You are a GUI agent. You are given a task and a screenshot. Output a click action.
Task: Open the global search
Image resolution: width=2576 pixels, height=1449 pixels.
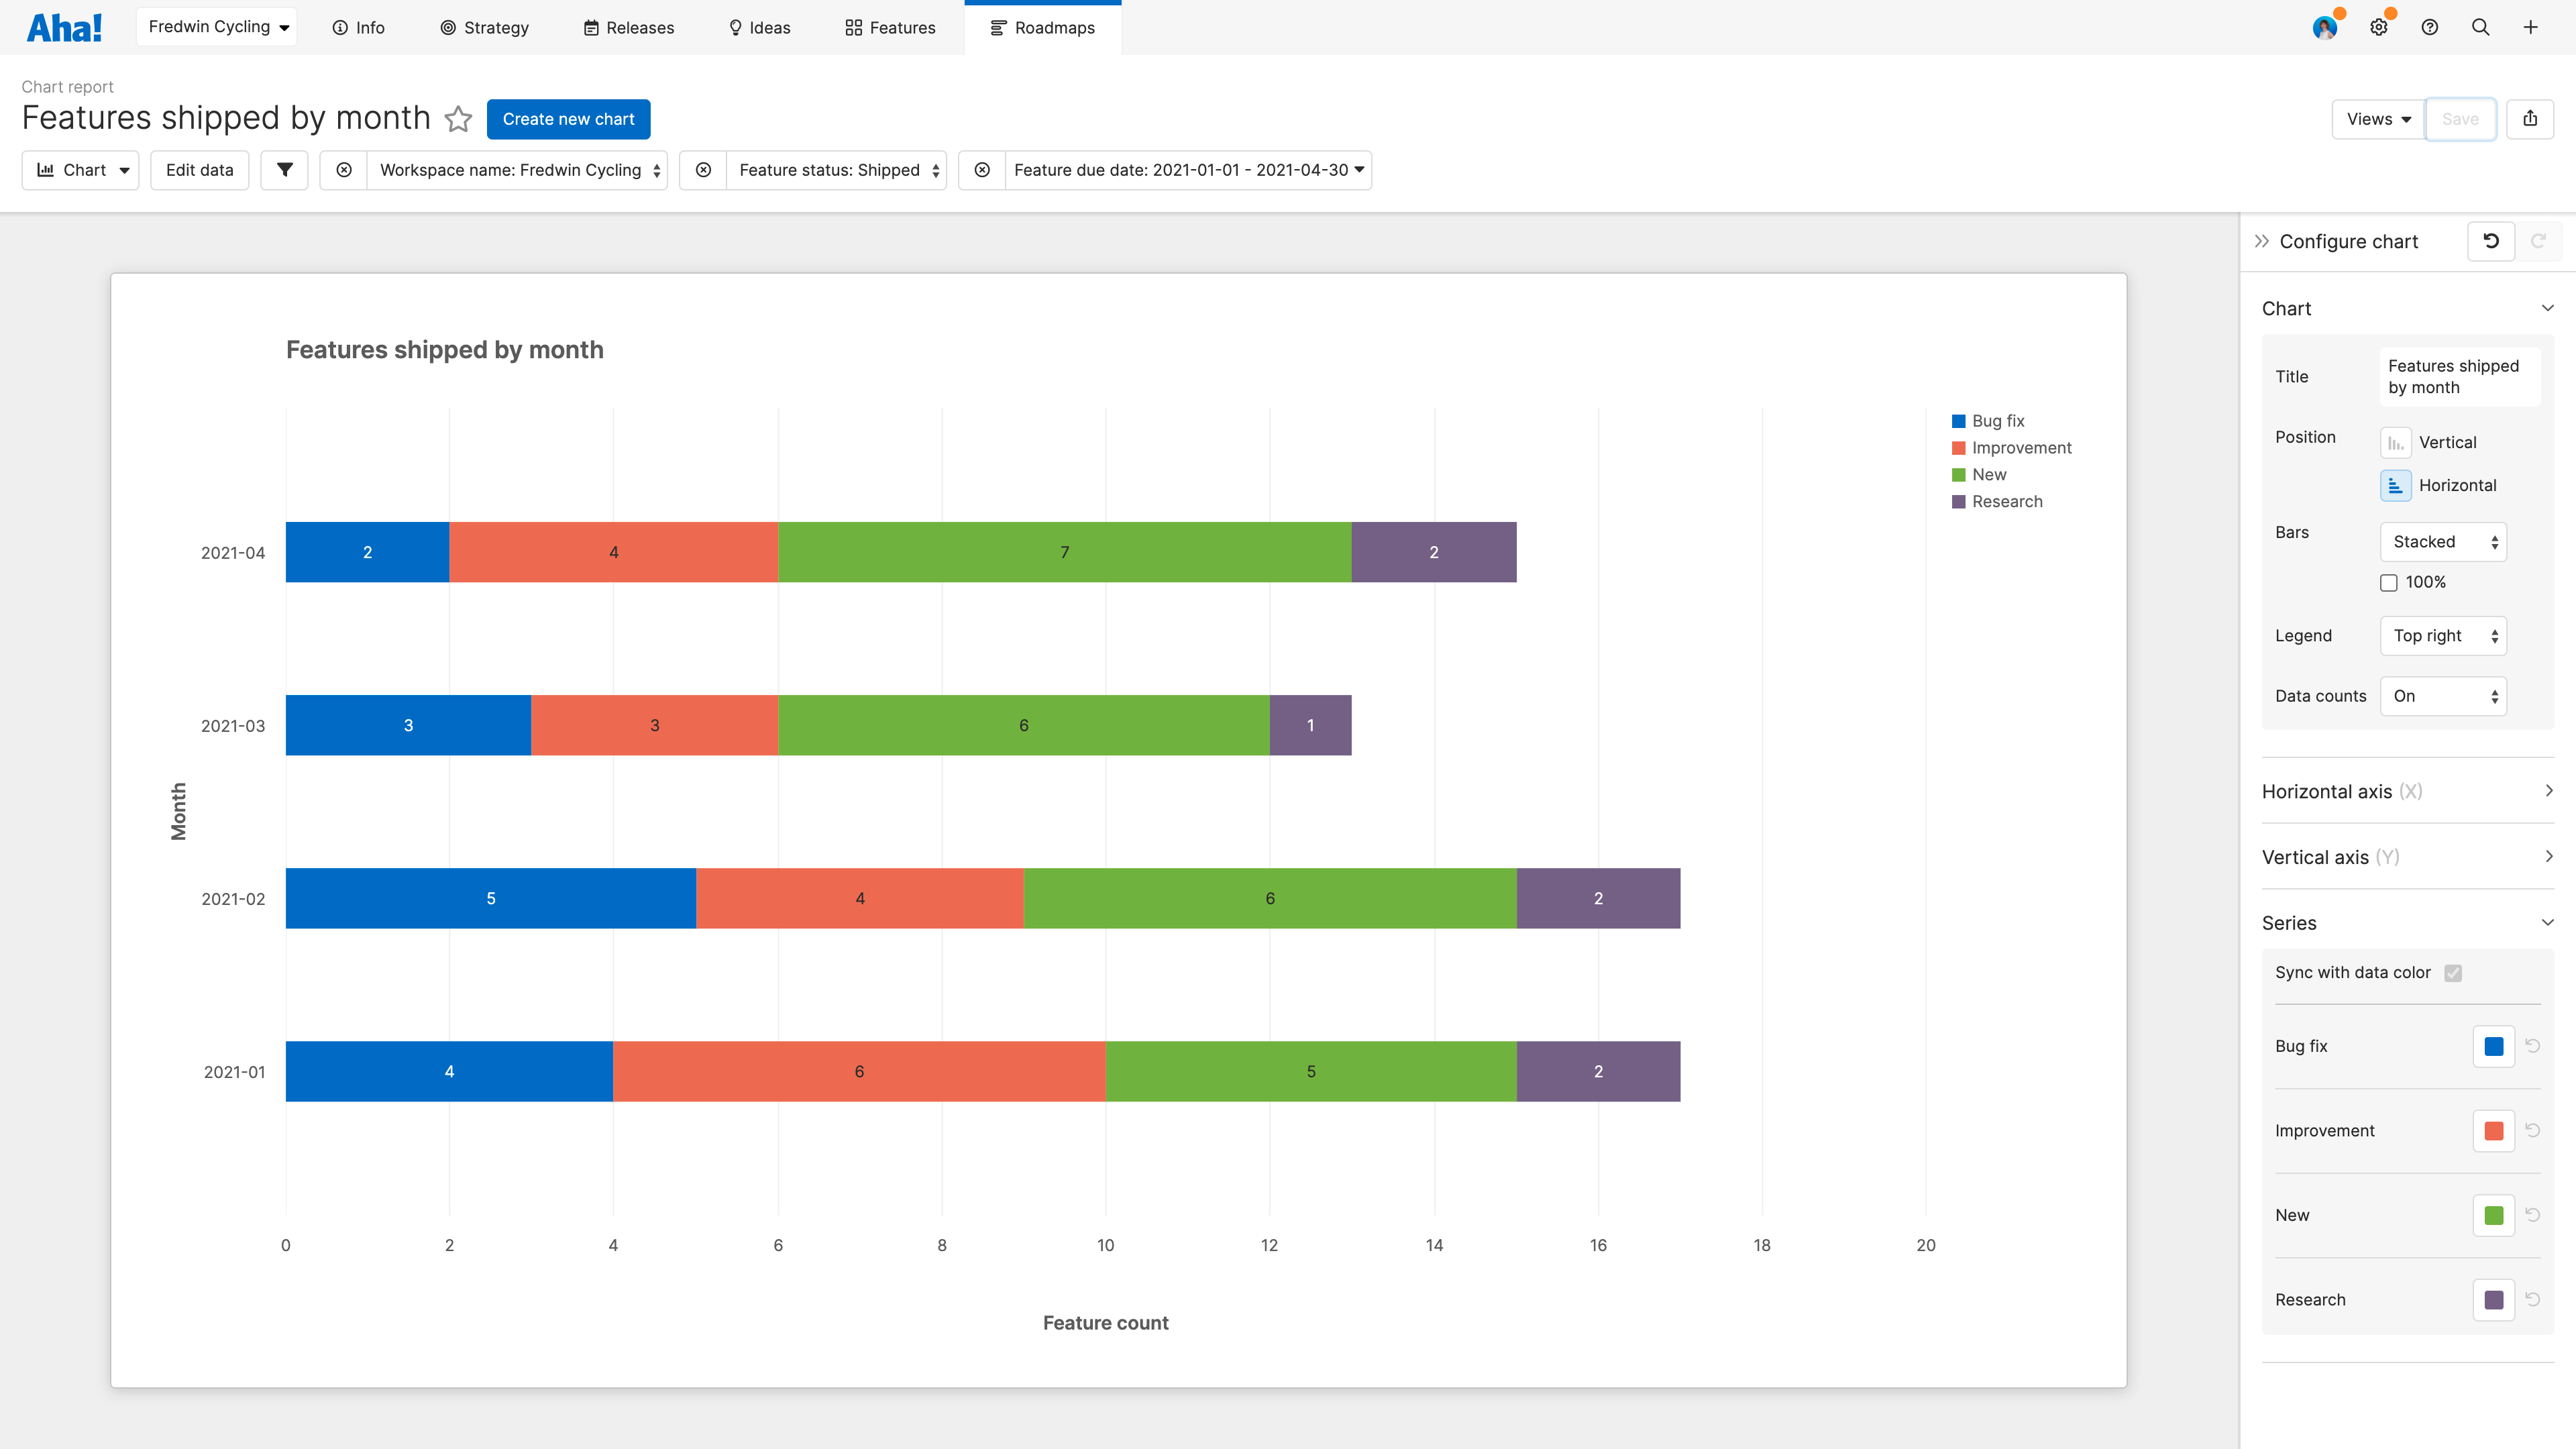[x=2480, y=27]
